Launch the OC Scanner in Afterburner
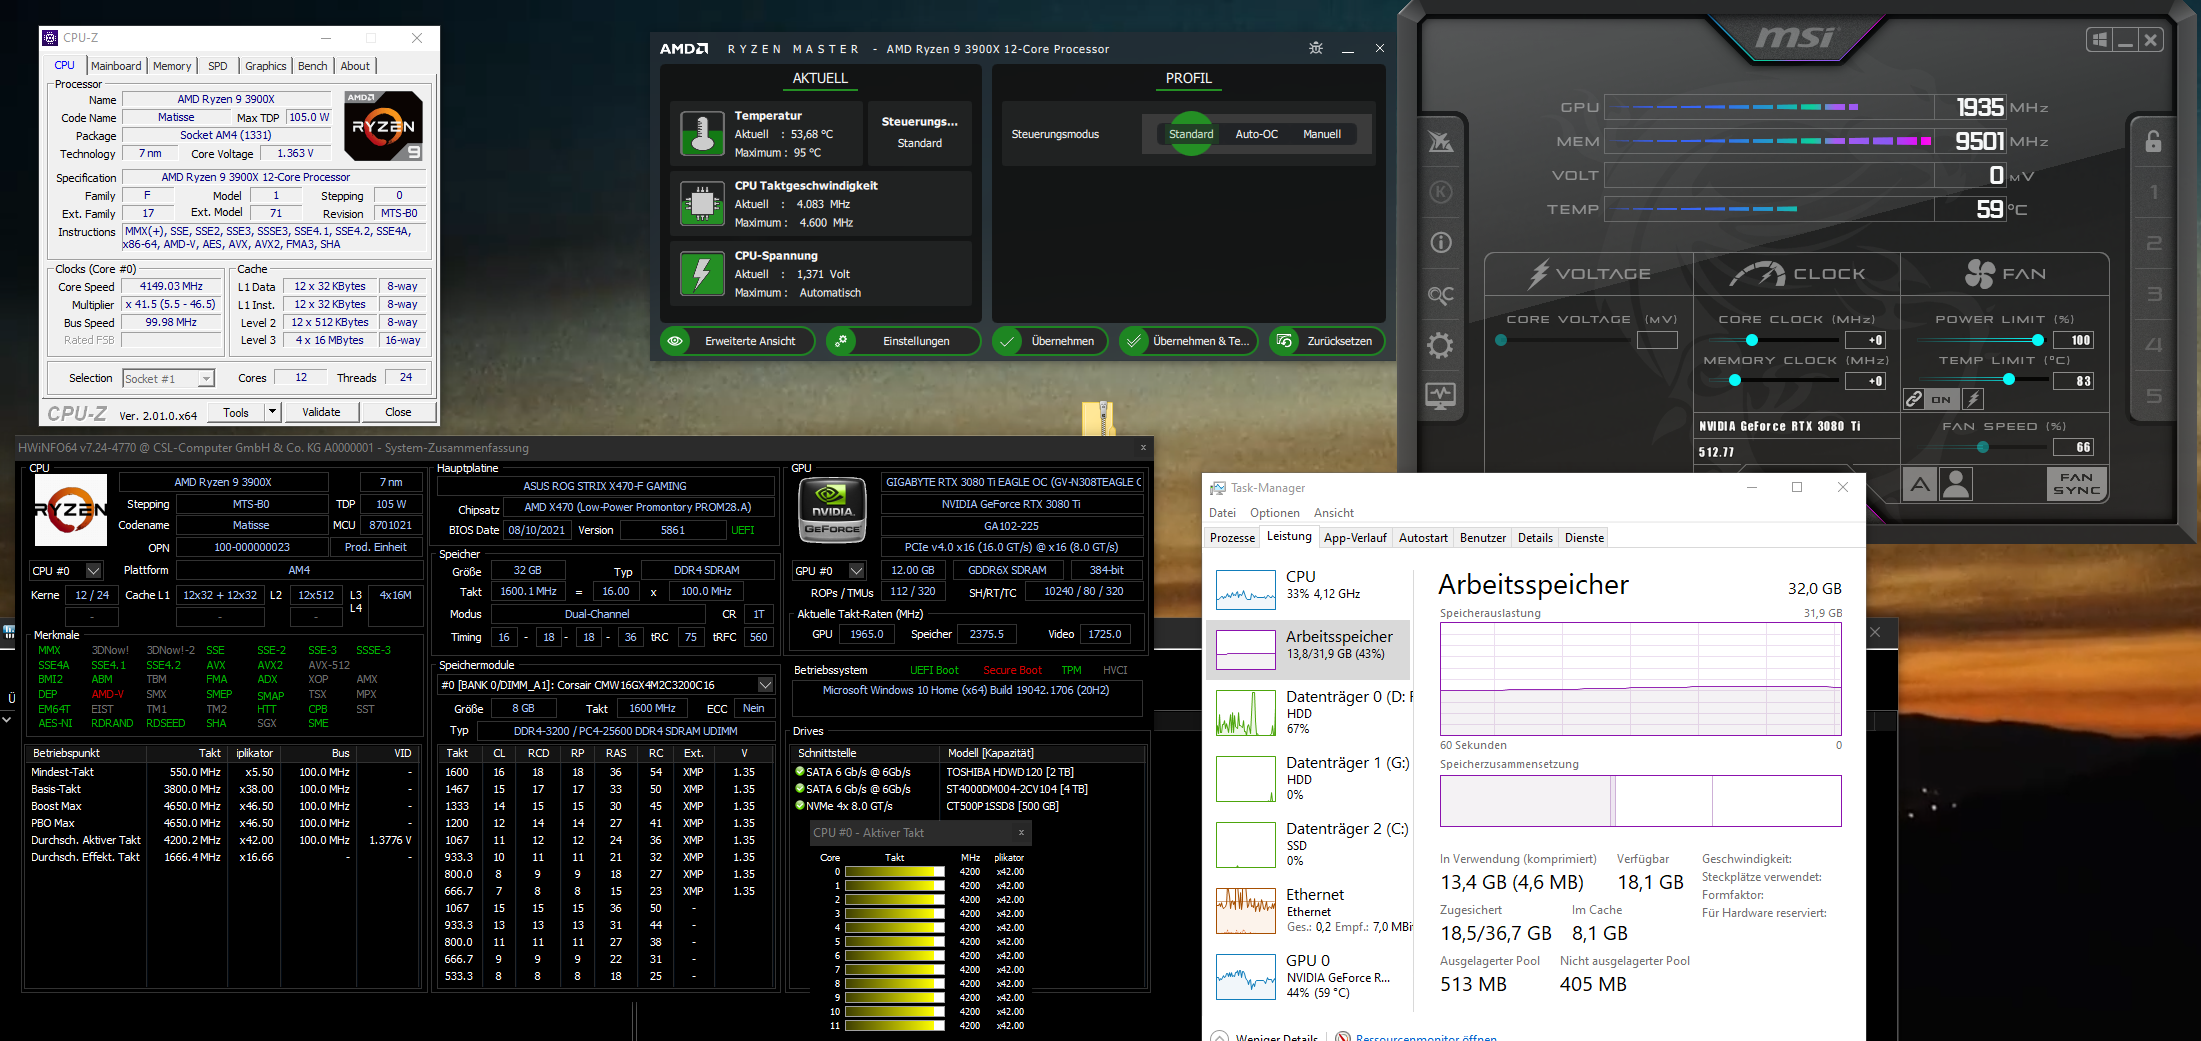 pyautogui.click(x=1441, y=295)
